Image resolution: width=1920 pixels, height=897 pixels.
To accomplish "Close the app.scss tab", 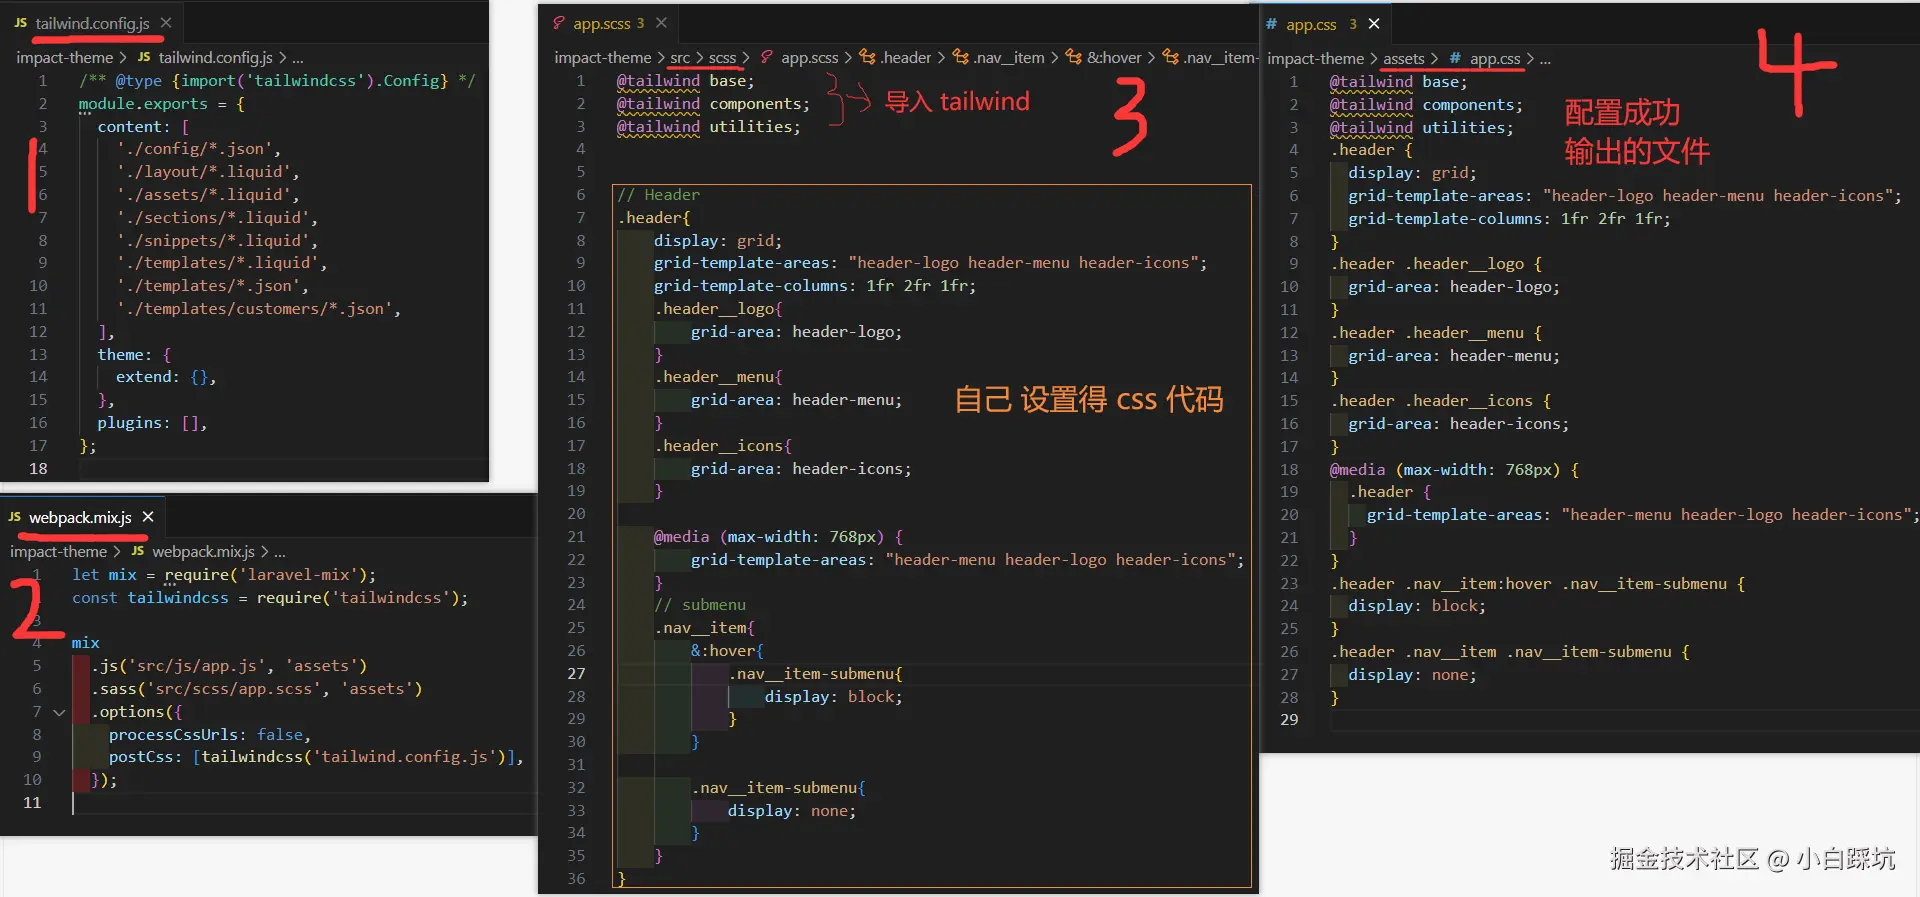I will (661, 23).
